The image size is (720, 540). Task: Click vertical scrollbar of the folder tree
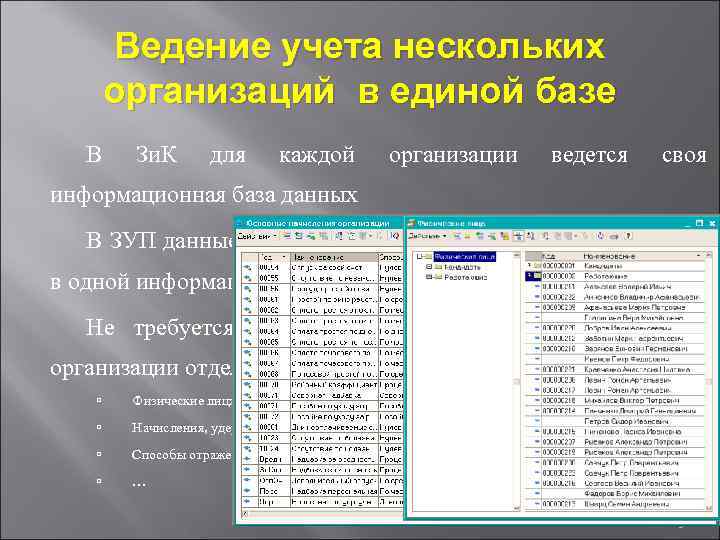tap(517, 381)
